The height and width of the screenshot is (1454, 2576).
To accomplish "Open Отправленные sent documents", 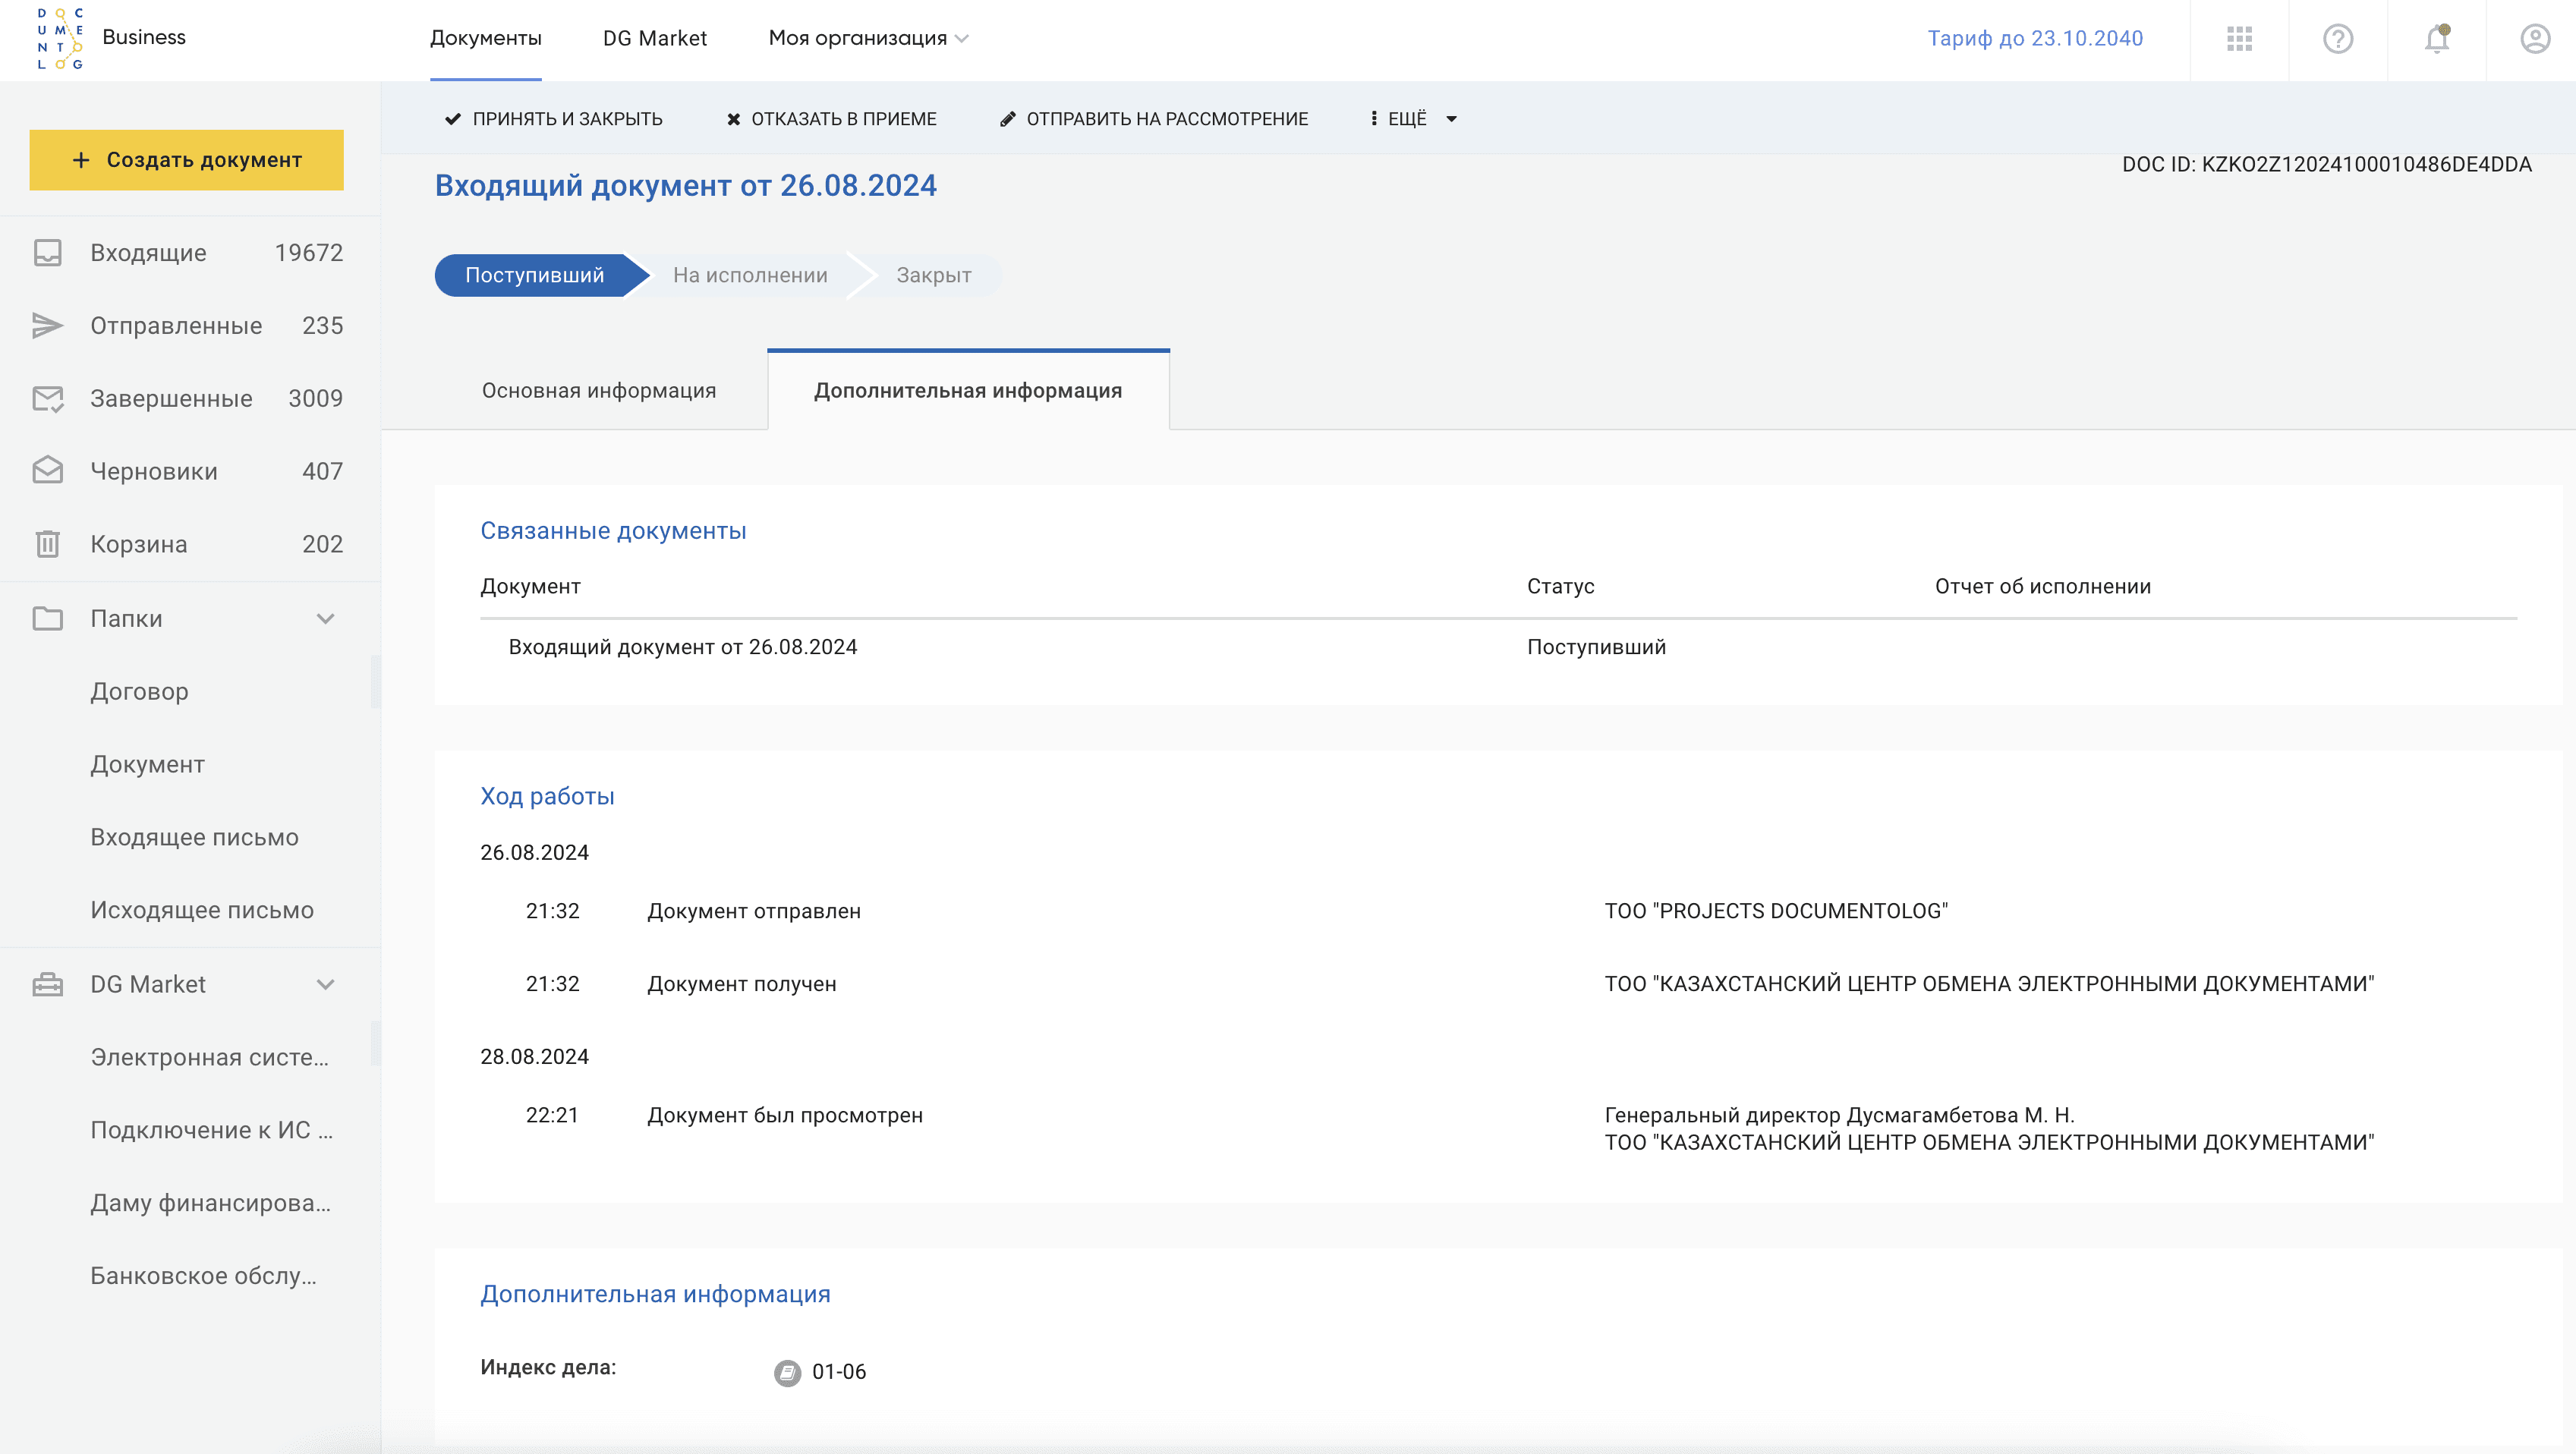I will point(176,326).
